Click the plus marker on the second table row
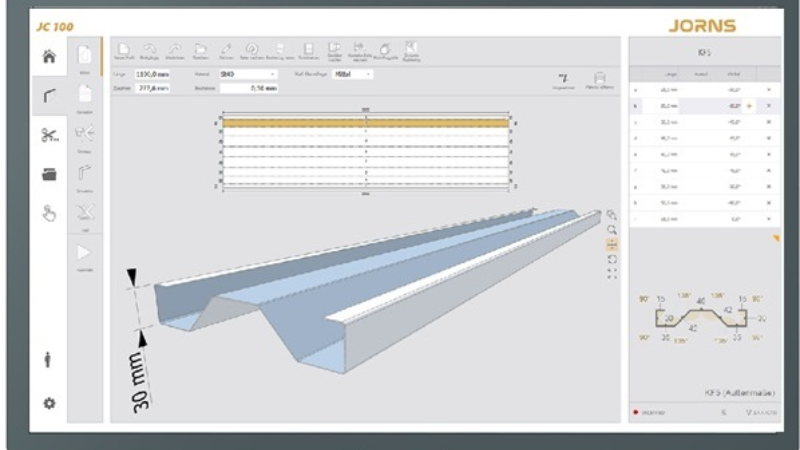This screenshot has width=800, height=450. tap(749, 105)
